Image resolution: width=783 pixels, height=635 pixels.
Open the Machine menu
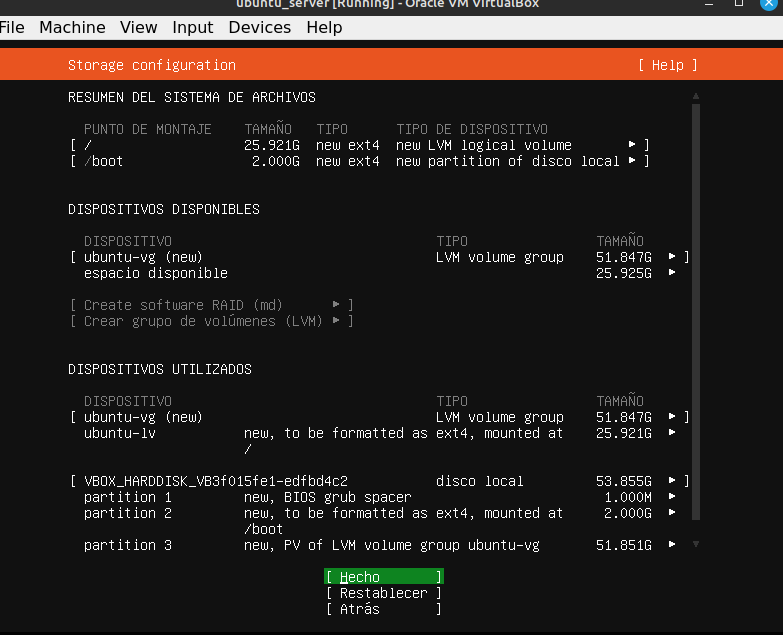72,27
